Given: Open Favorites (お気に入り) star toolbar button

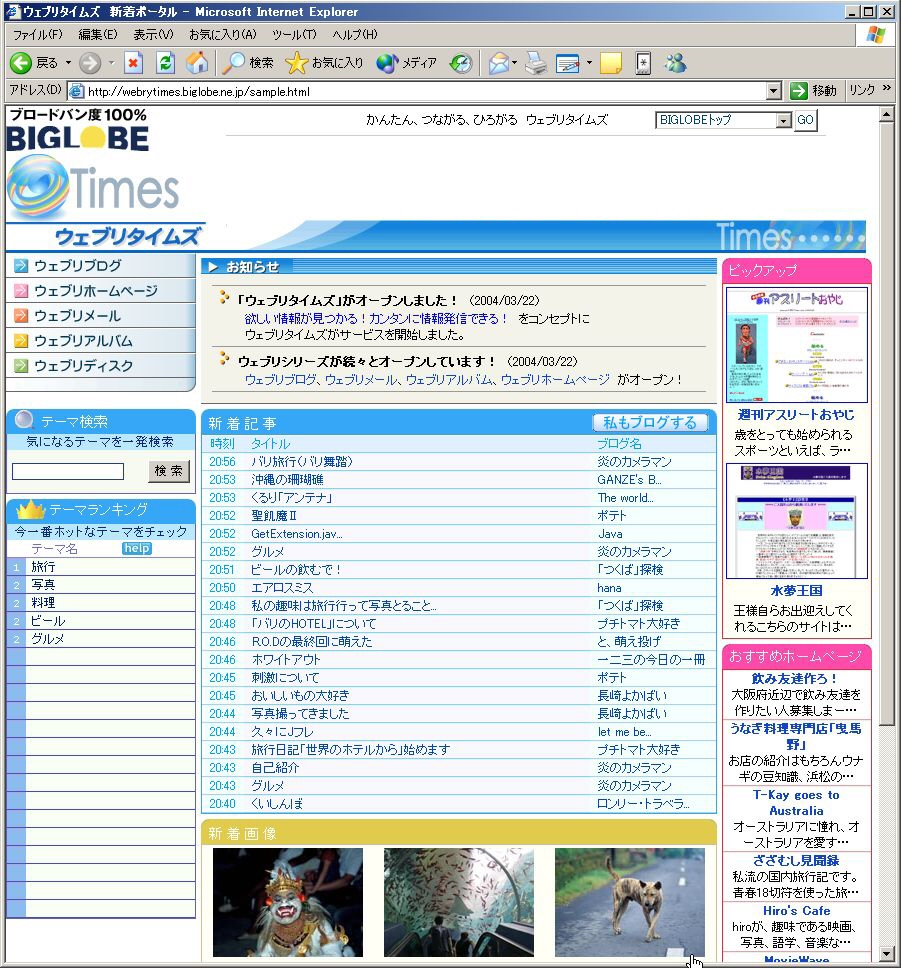Looking at the screenshot, I should click(324, 62).
